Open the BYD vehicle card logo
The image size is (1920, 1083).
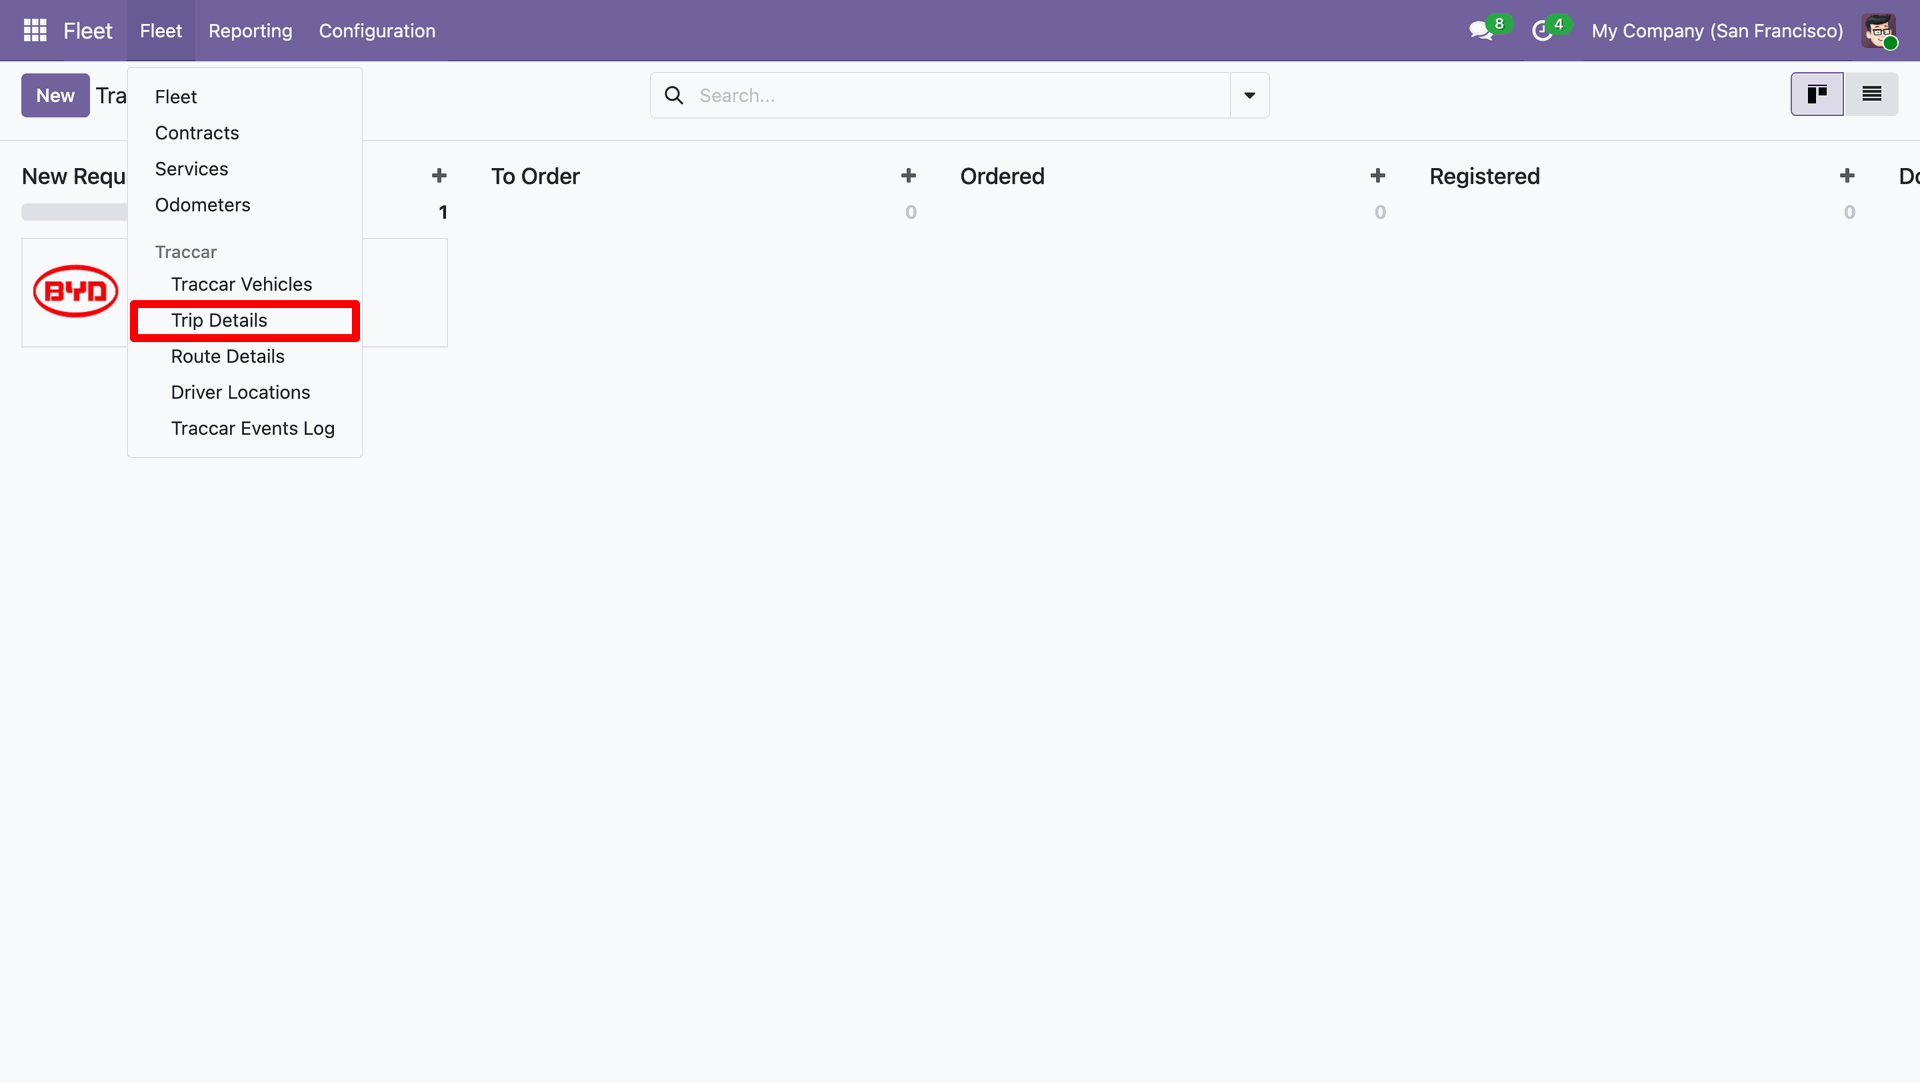click(76, 291)
